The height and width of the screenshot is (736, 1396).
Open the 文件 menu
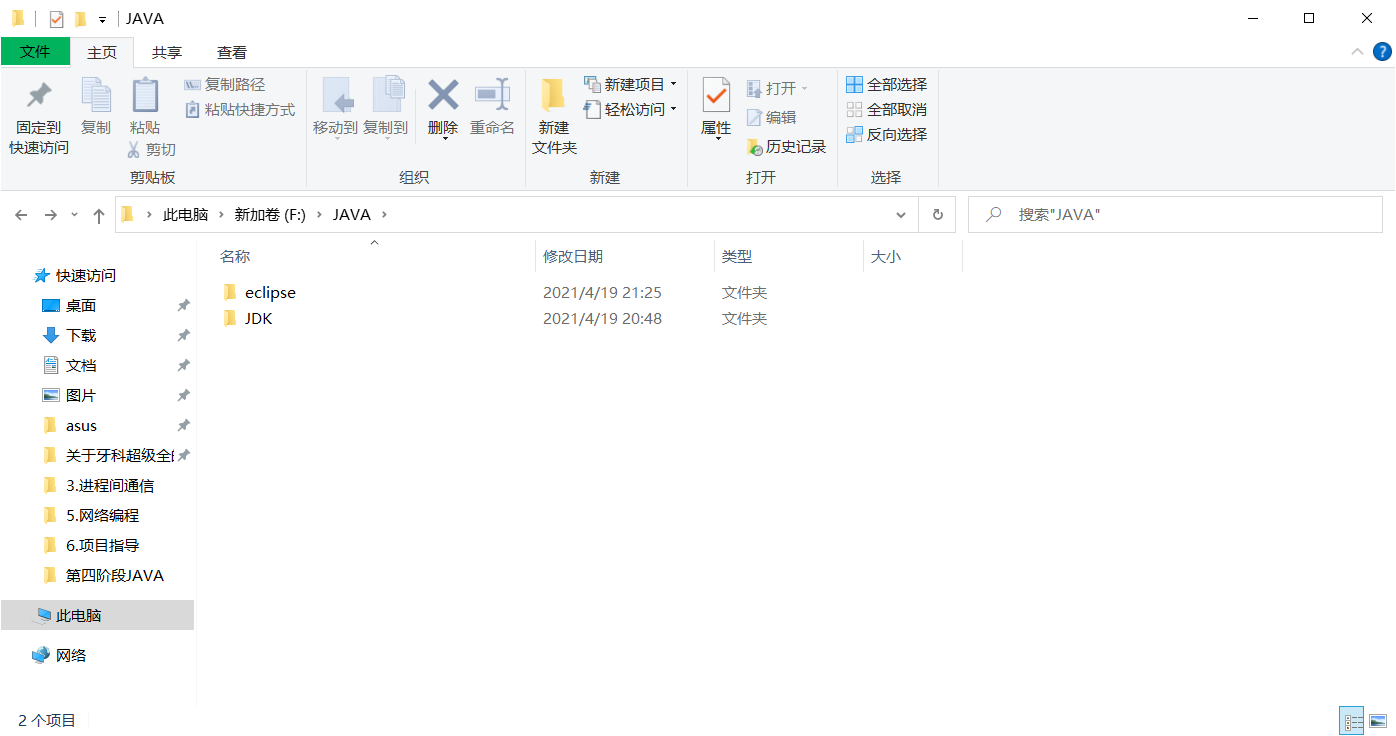click(x=35, y=52)
